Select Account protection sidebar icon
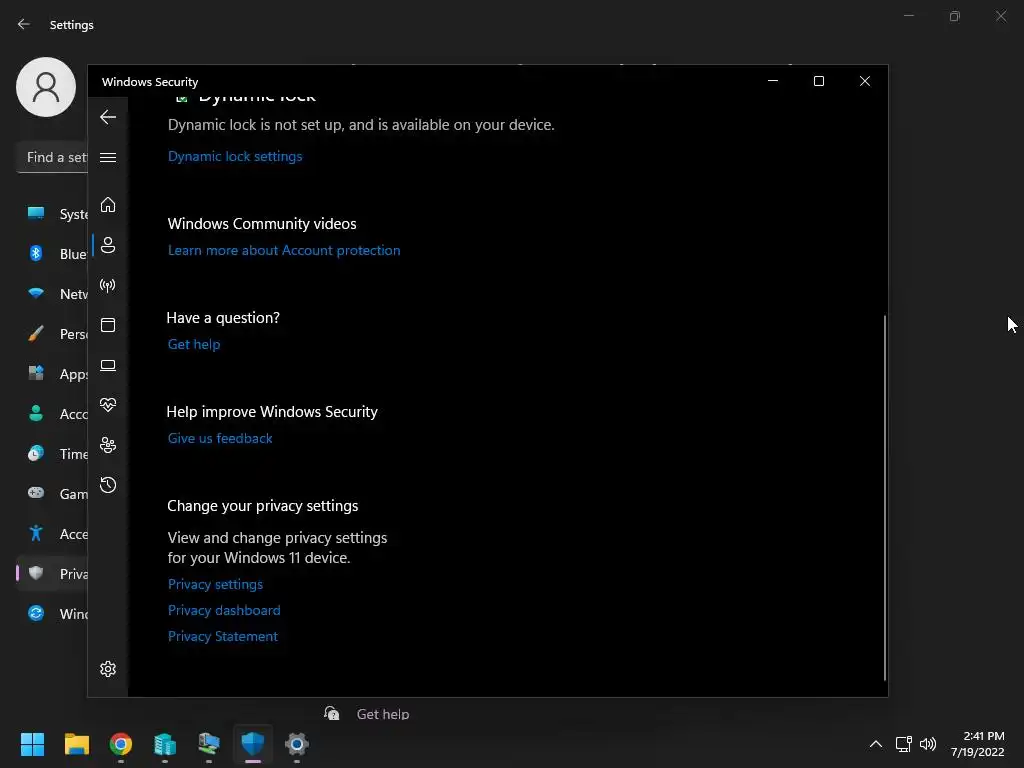The width and height of the screenshot is (1024, 768). point(108,245)
